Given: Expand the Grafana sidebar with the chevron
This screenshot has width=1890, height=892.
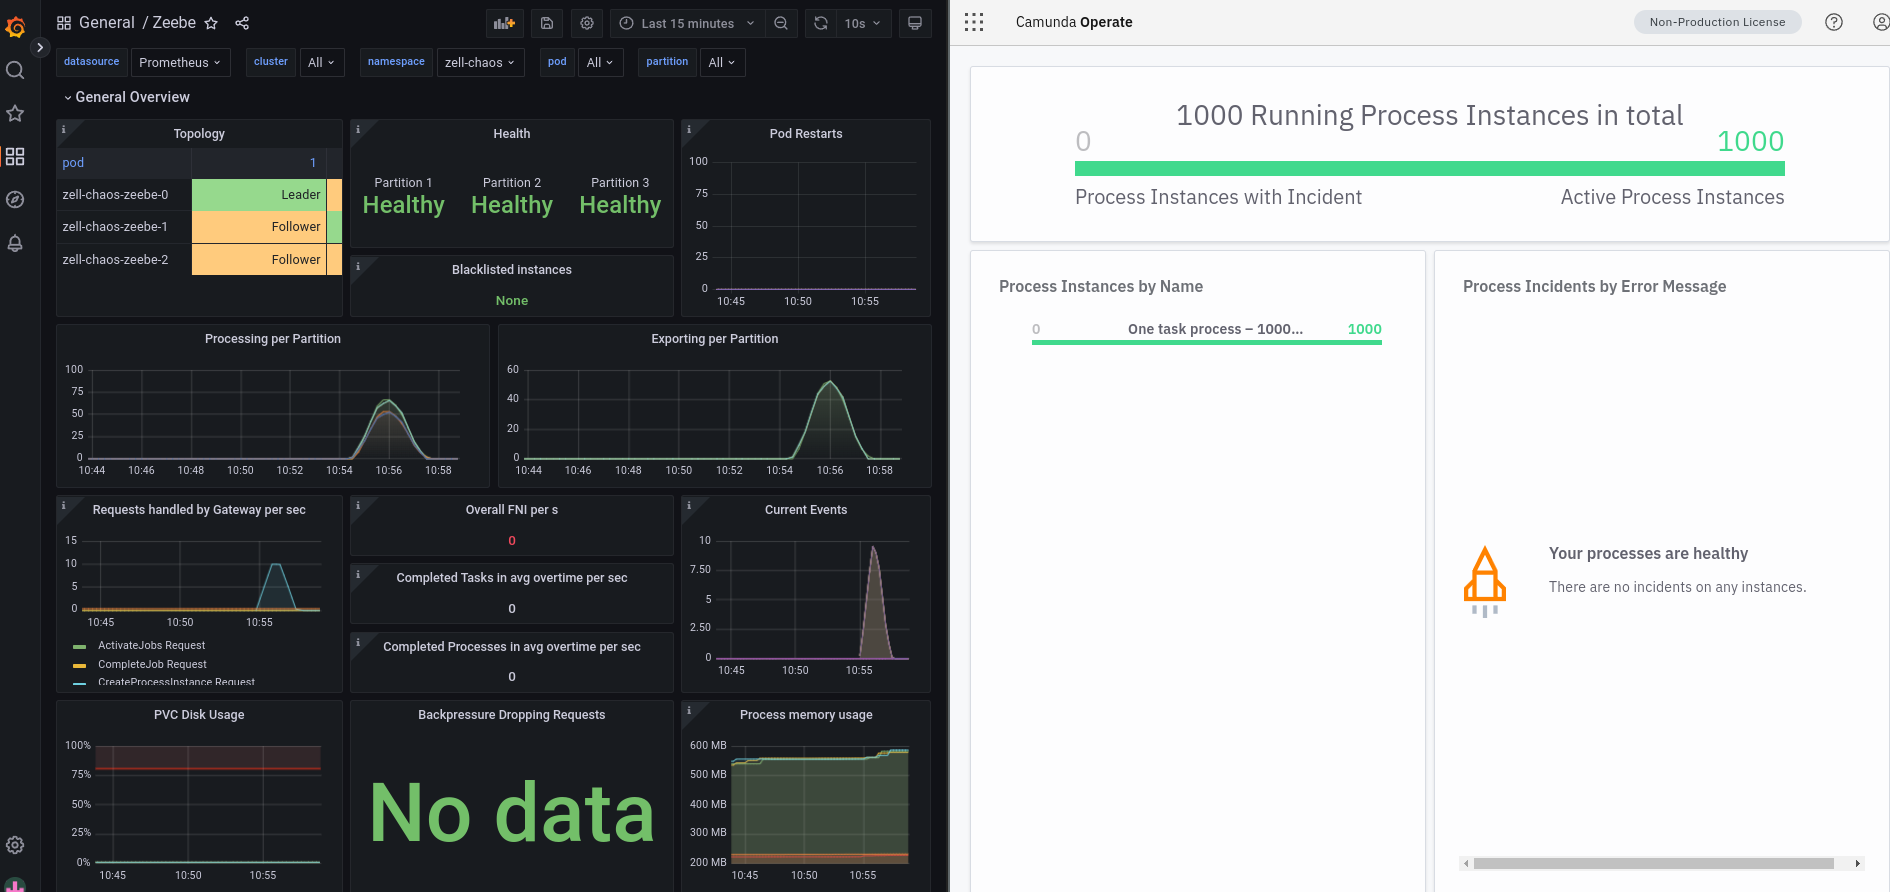Looking at the screenshot, I should click(40, 47).
